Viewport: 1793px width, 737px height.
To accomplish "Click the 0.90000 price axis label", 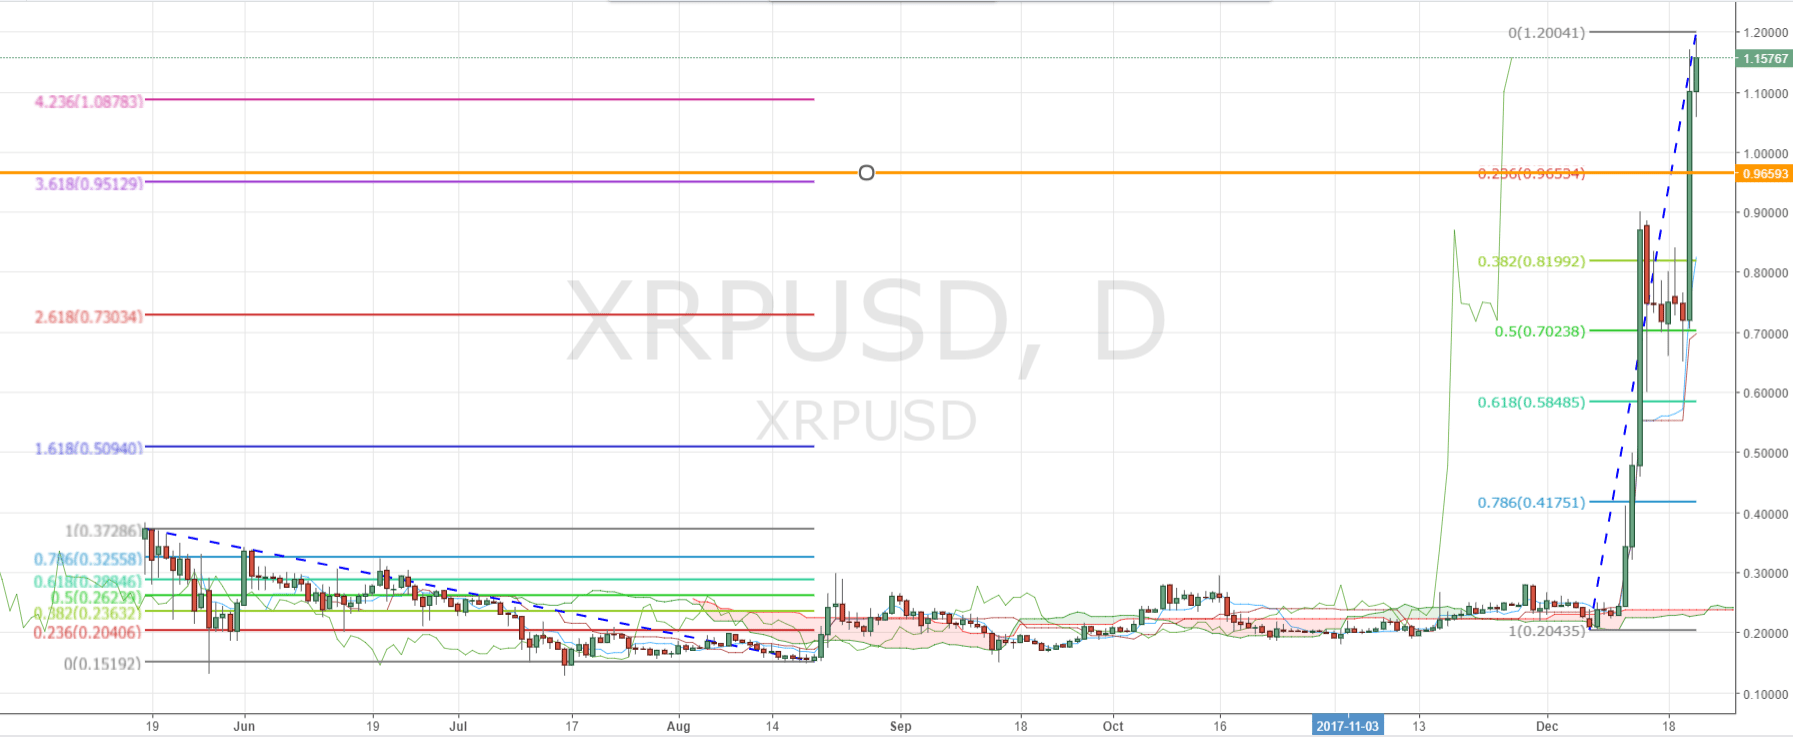I will 1765,213.
